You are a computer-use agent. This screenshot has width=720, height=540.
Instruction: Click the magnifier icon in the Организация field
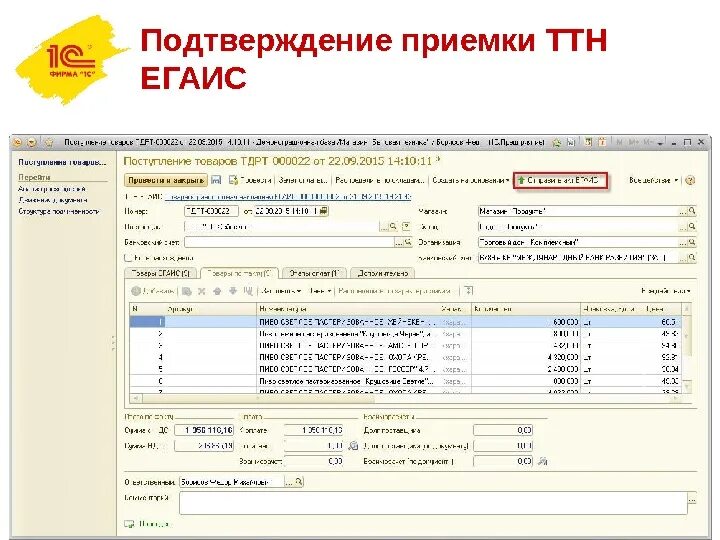click(692, 242)
